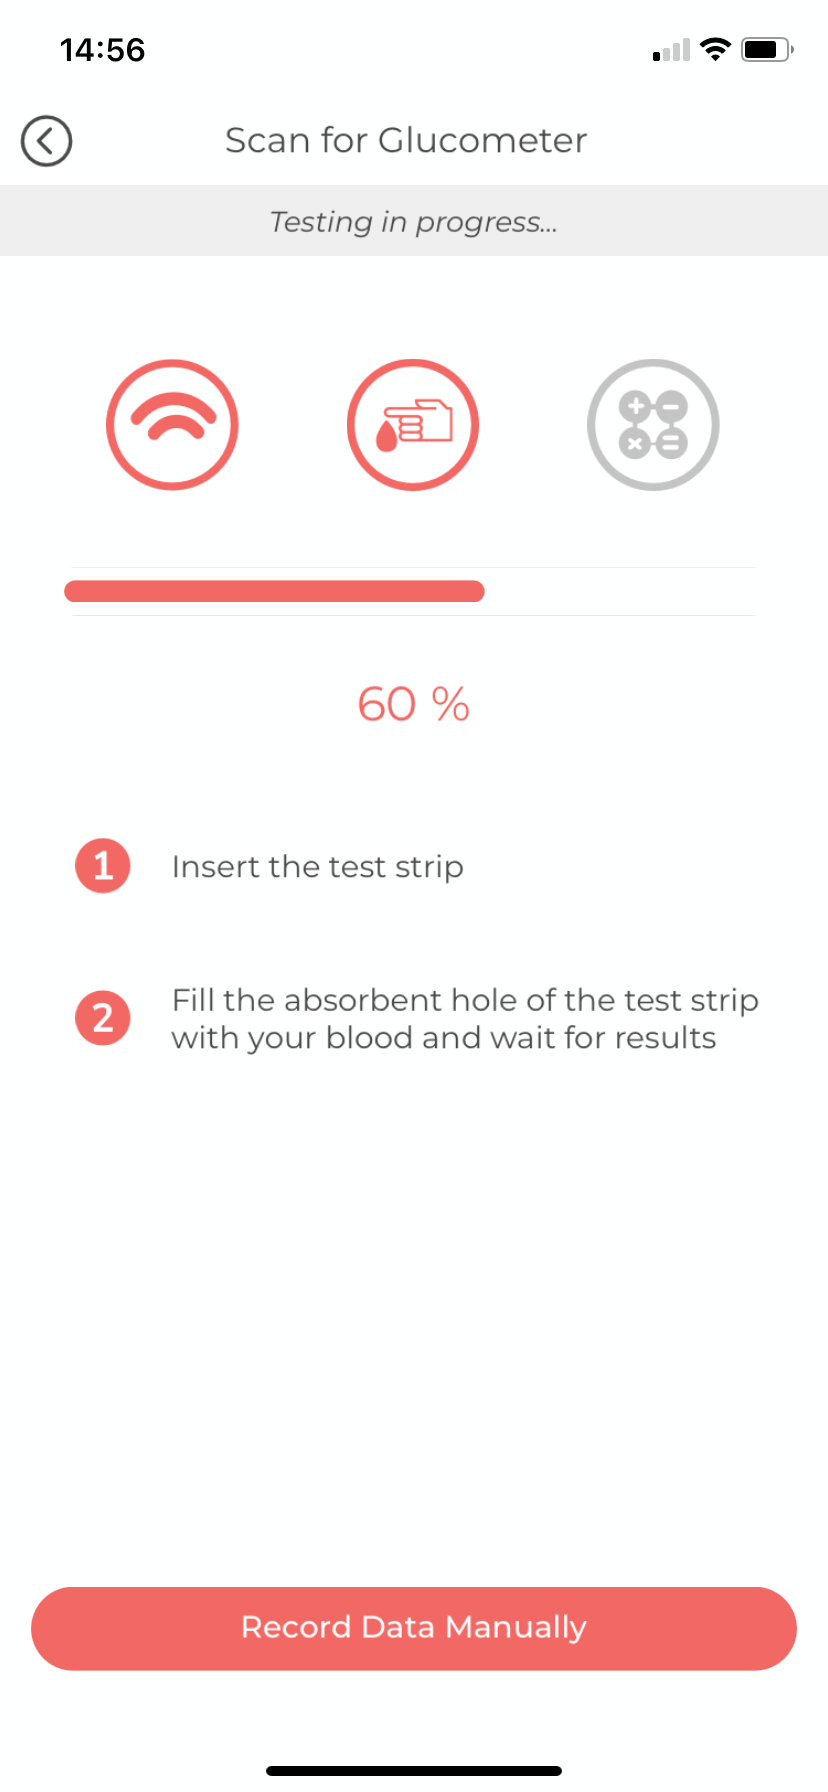This screenshot has height=1792, width=828.
Task: Tap the Scan for Glucometer title
Action: [406, 141]
